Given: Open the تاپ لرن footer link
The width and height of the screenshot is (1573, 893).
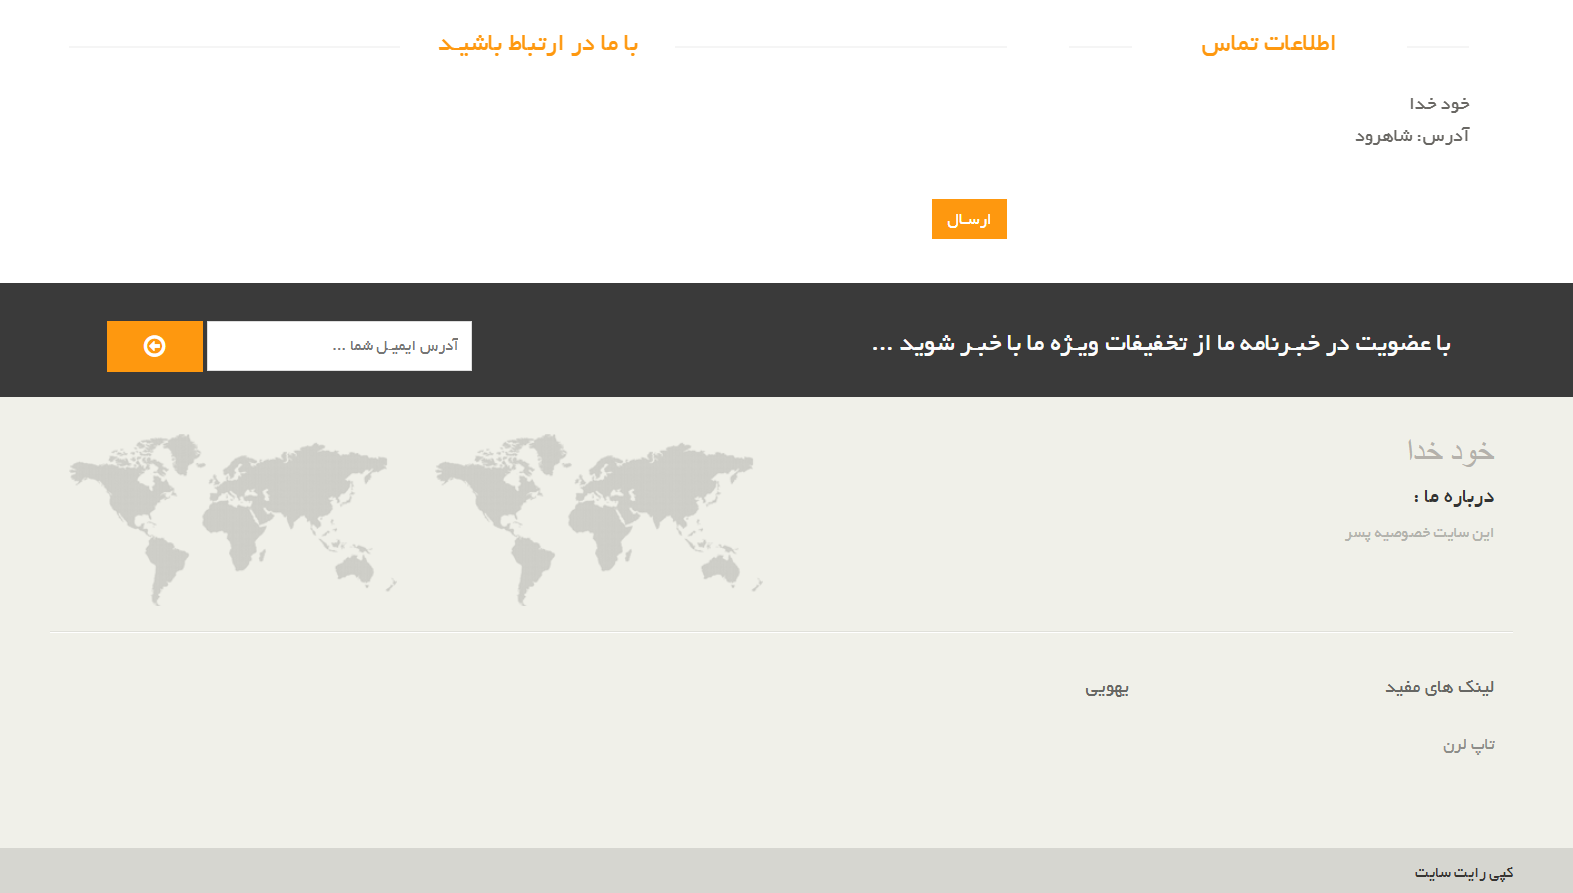Looking at the screenshot, I should click(x=1468, y=745).
